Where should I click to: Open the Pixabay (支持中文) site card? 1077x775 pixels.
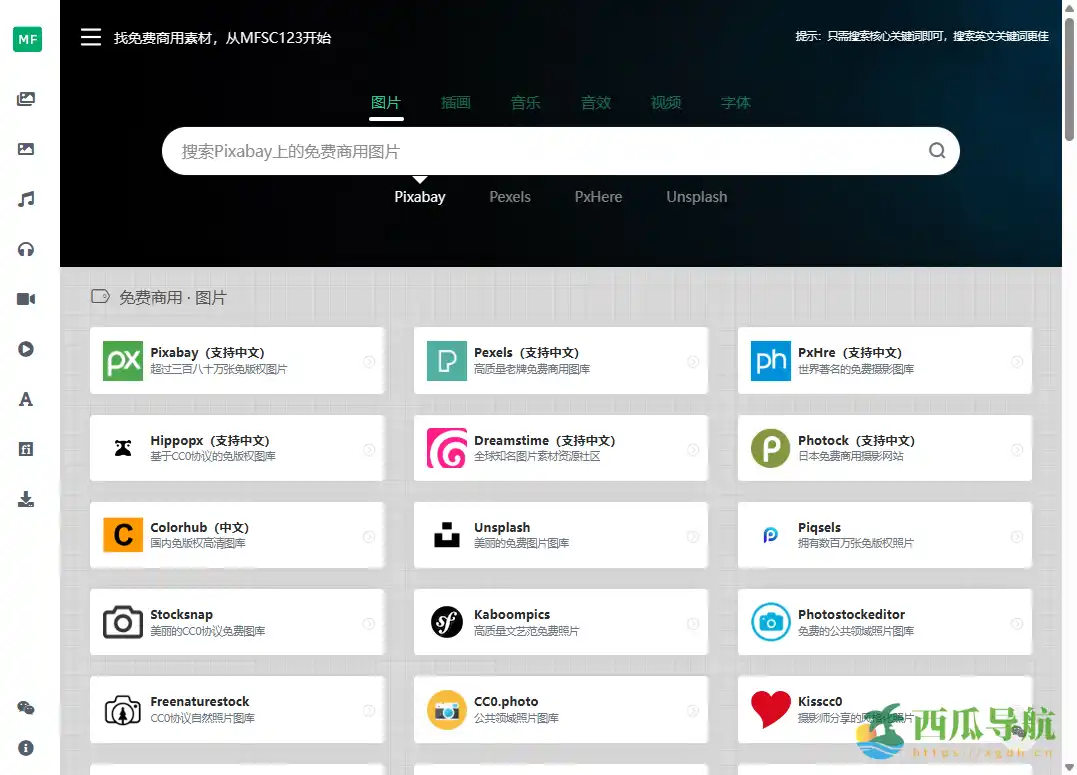[236, 360]
